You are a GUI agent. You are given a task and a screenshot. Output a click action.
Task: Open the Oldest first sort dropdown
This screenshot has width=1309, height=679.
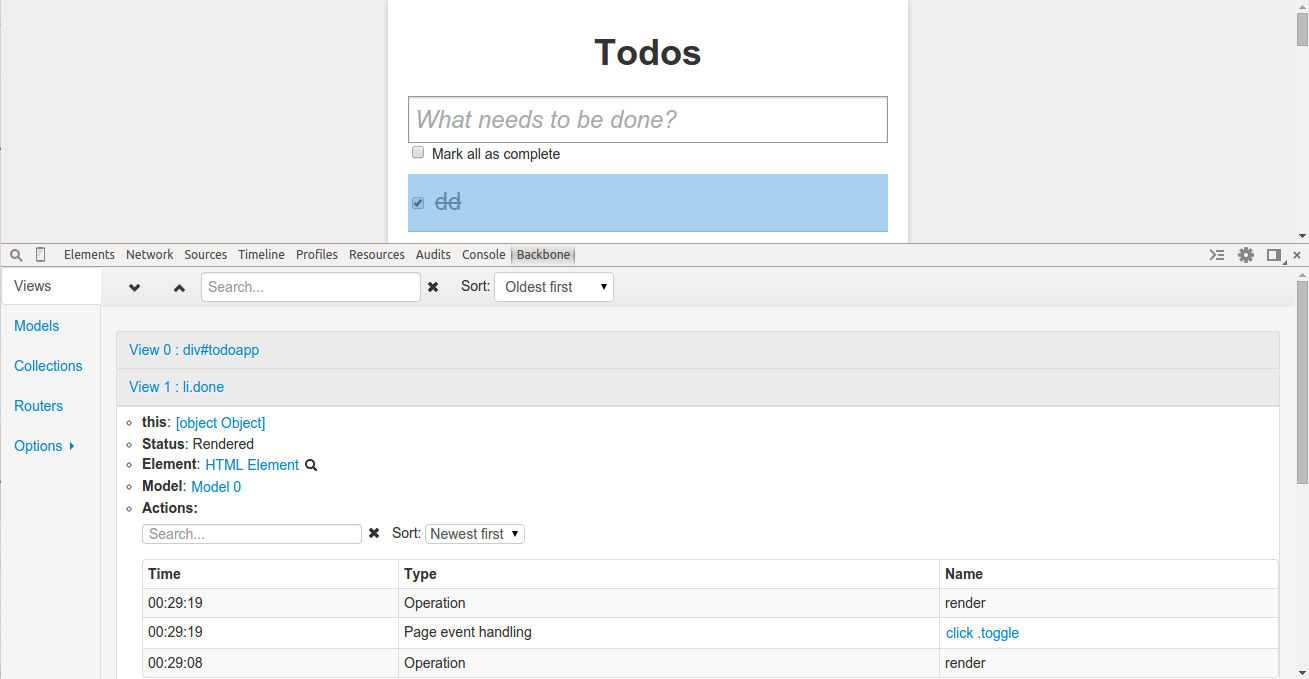tap(554, 287)
